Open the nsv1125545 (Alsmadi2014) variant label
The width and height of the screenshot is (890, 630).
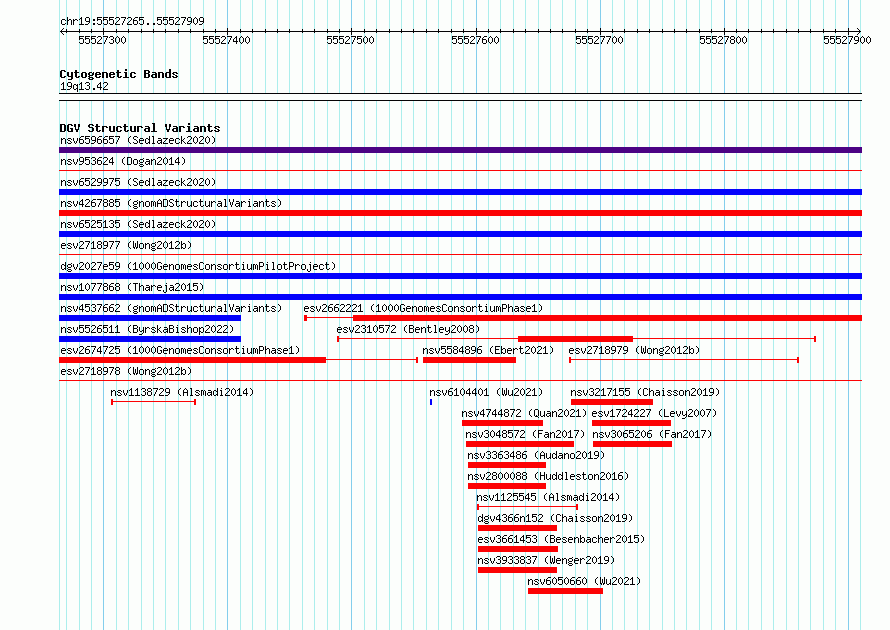tap(548, 497)
